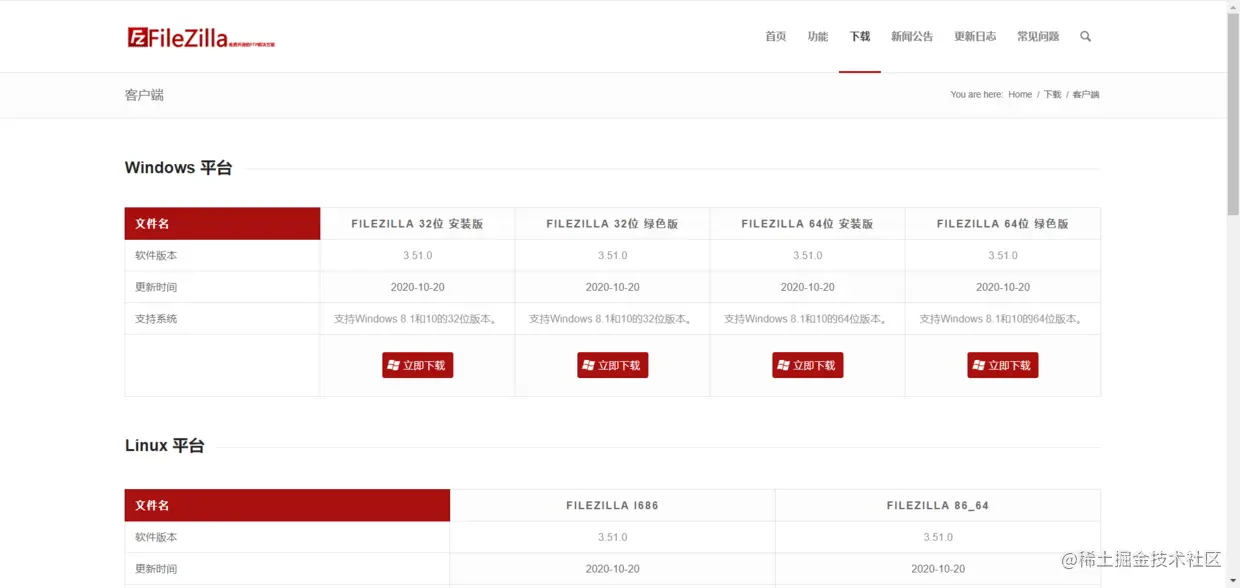Select the FILEZILLA I686 column header
The image size is (1240, 588).
point(612,505)
